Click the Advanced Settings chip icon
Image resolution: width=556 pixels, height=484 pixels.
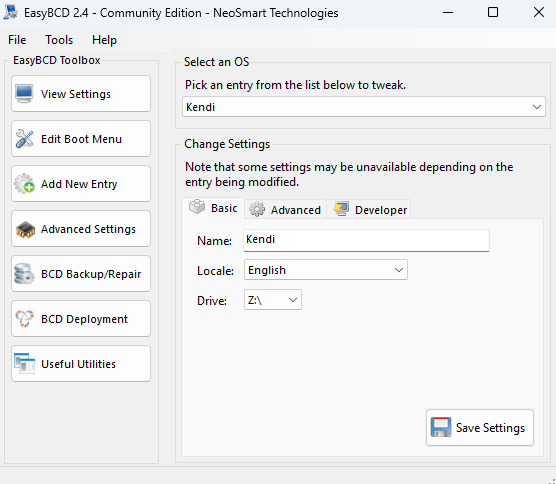[25, 230]
